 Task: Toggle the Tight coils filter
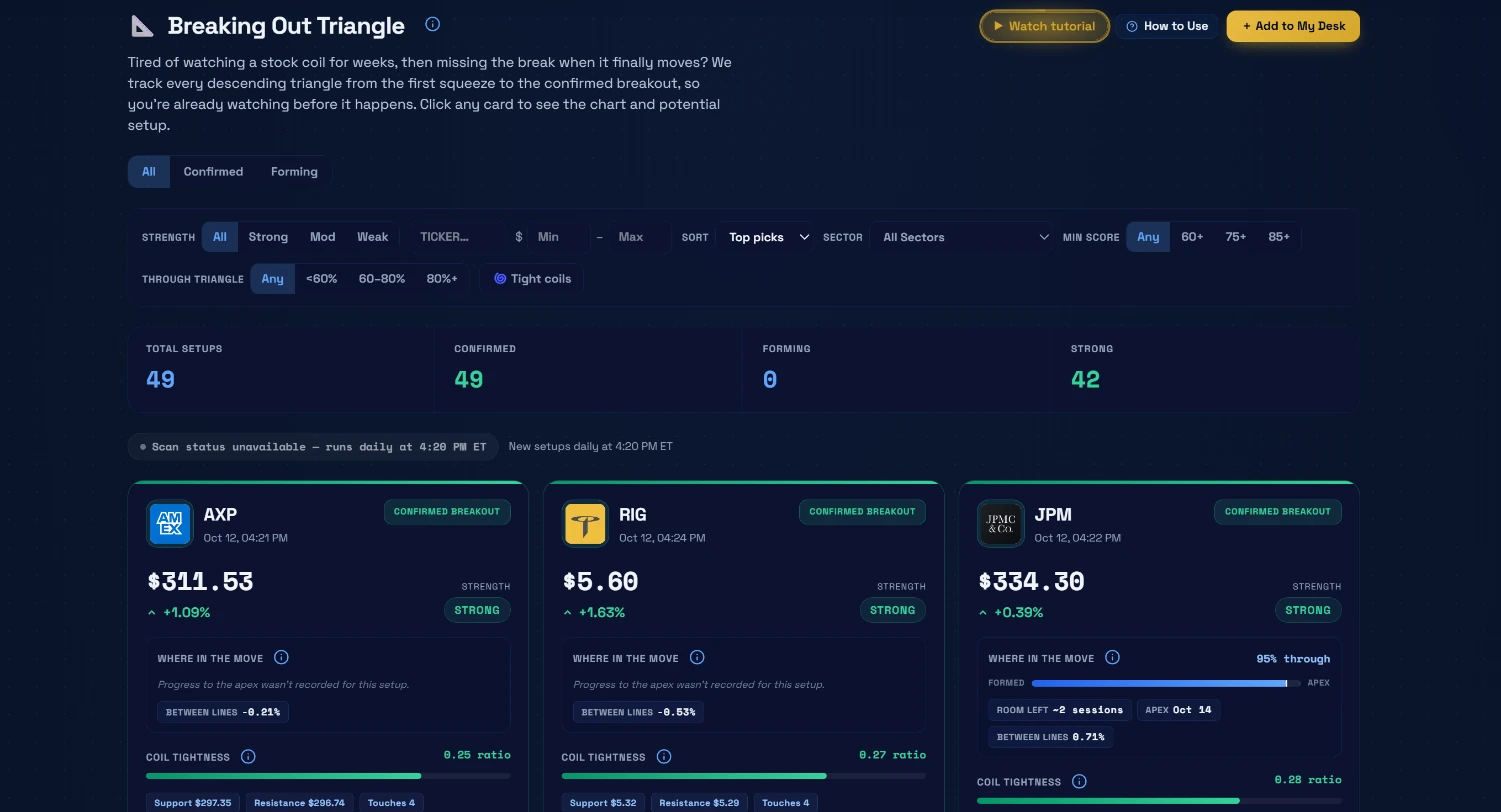(532, 279)
